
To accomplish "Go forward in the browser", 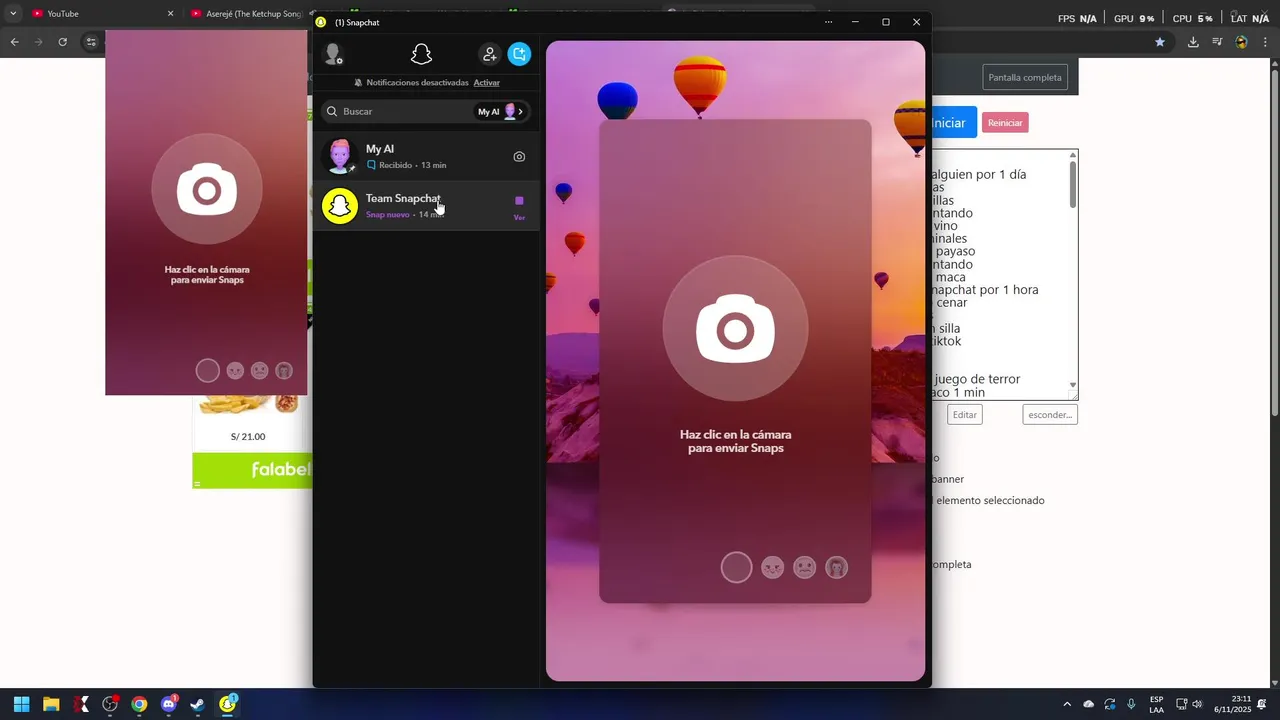I will [x=38, y=42].
